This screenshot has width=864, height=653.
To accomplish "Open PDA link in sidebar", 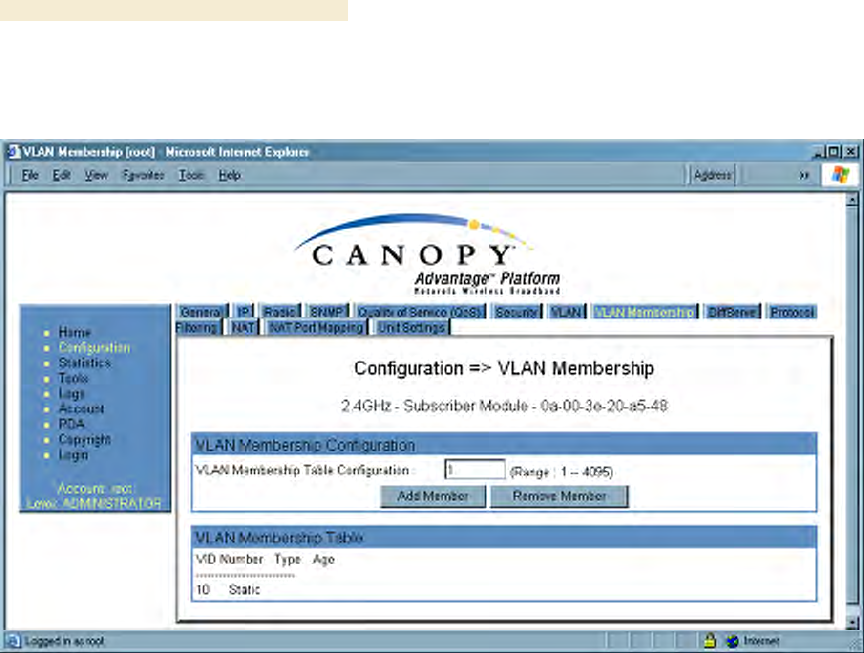I will (x=72, y=424).
